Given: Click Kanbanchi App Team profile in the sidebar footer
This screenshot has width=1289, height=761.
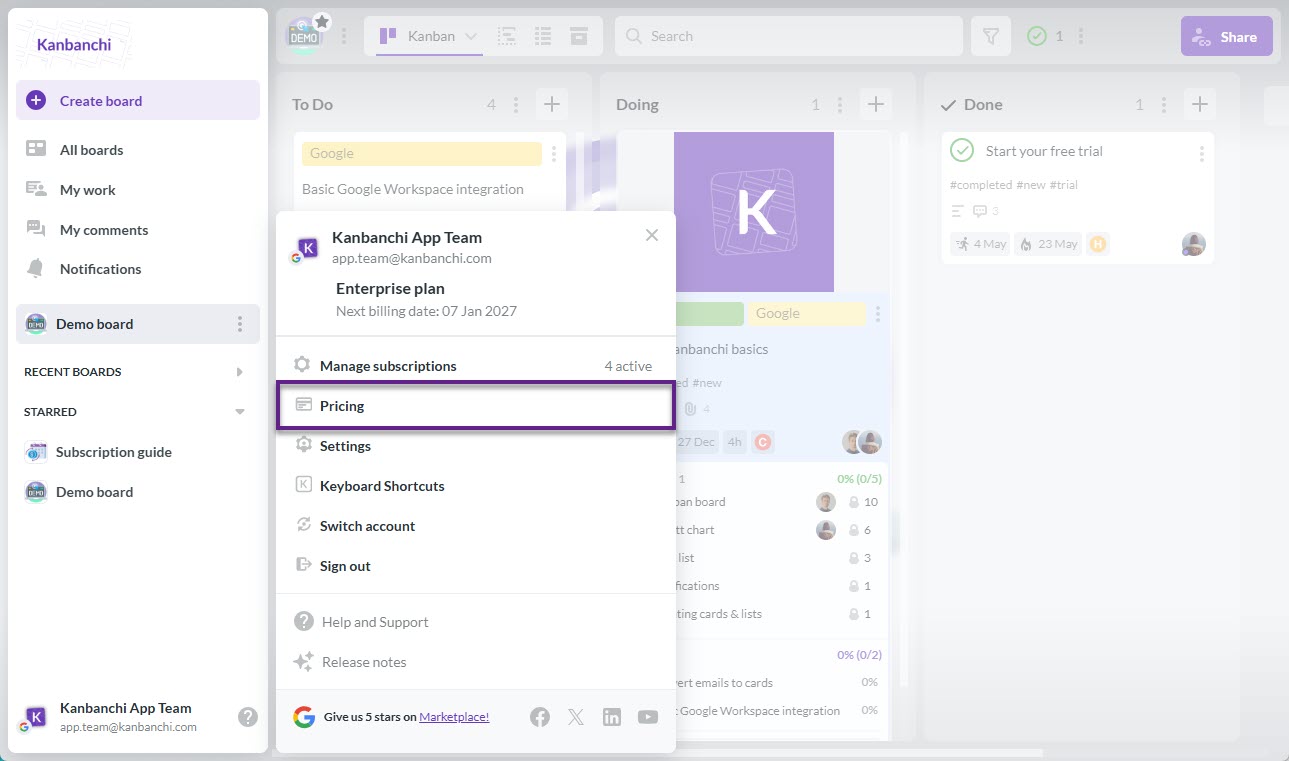Looking at the screenshot, I should tap(110, 717).
